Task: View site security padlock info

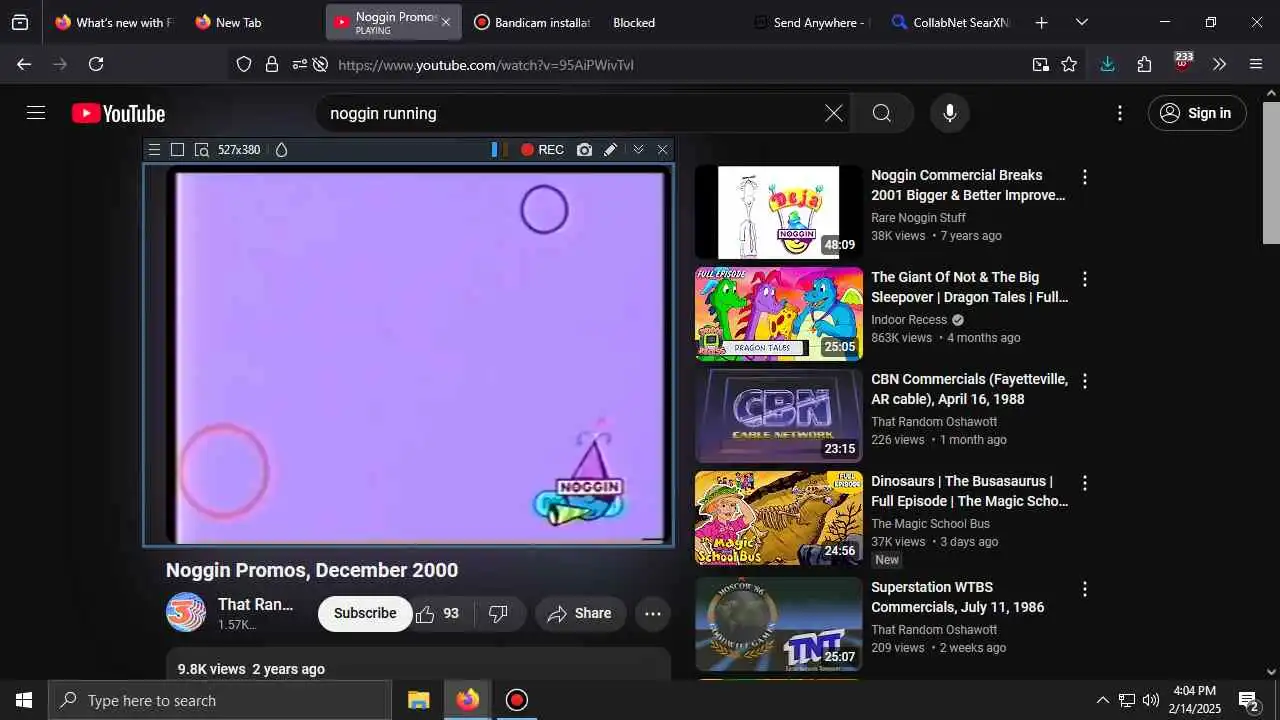Action: (x=271, y=64)
